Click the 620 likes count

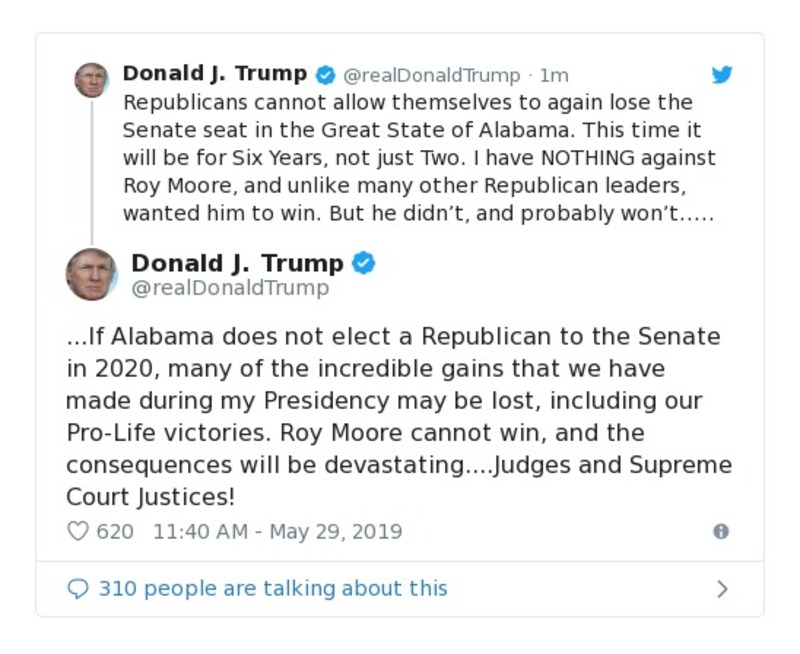pyautogui.click(x=115, y=532)
